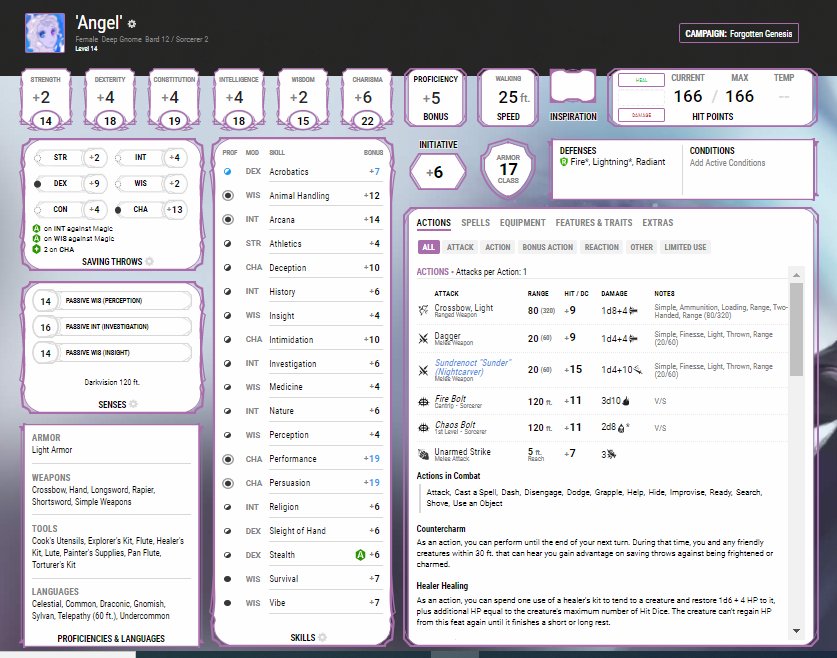Click the Dagger attack icon
The height and width of the screenshot is (658, 837).
[x=423, y=338]
